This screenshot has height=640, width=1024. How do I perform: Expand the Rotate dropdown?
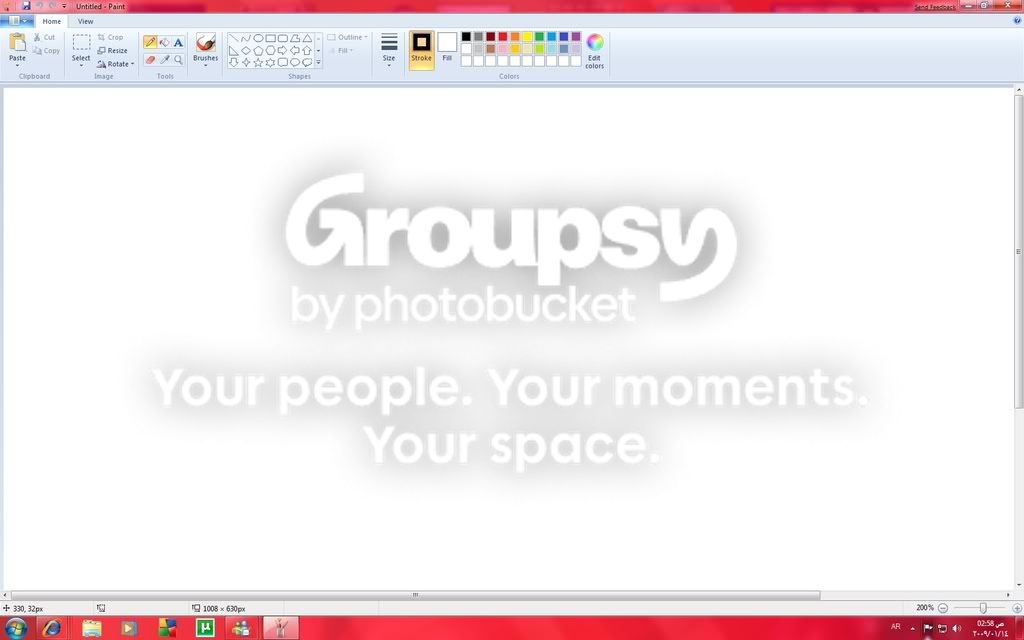pos(132,64)
